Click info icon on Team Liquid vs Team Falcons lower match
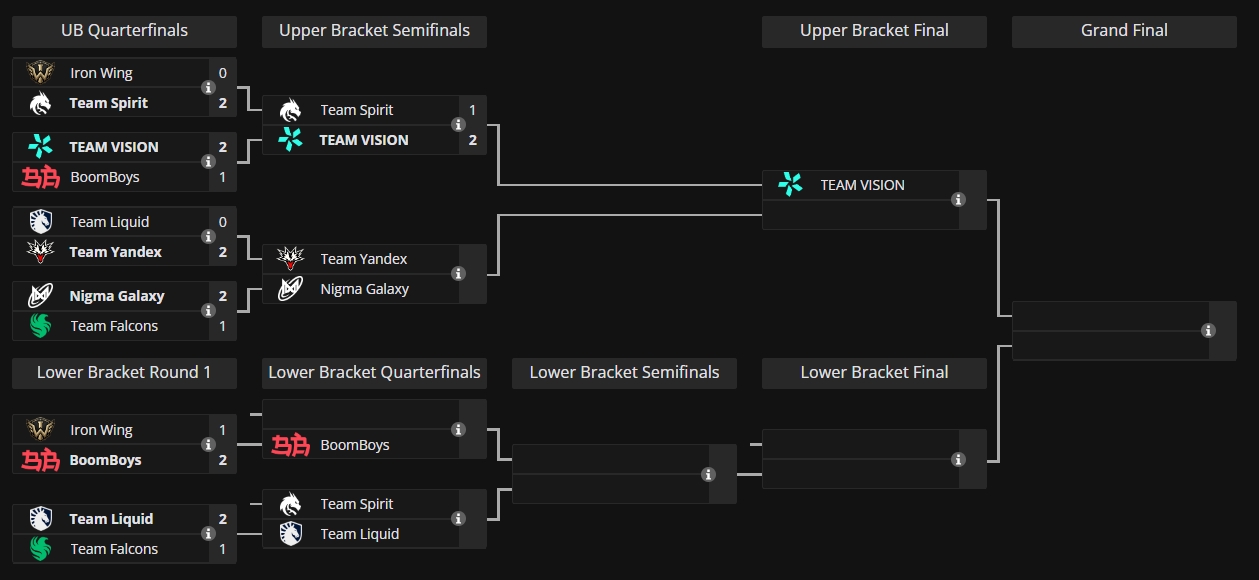The height and width of the screenshot is (580, 1259). coord(208,534)
